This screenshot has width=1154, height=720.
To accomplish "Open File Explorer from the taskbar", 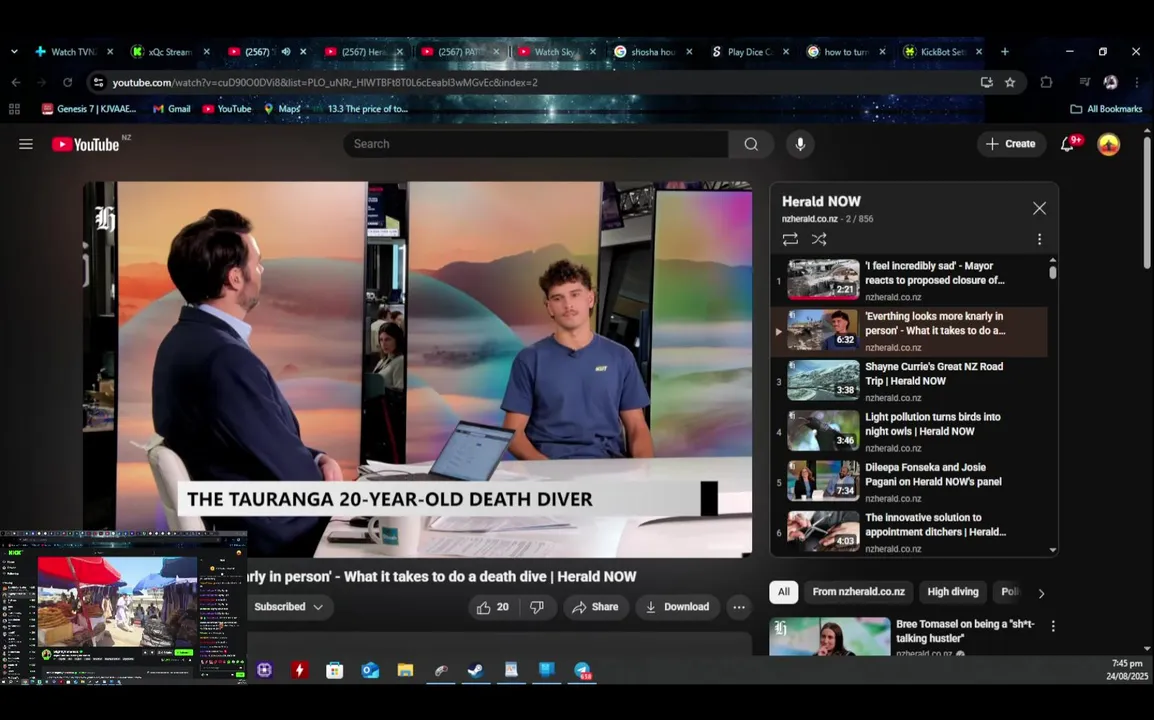I will (406, 670).
